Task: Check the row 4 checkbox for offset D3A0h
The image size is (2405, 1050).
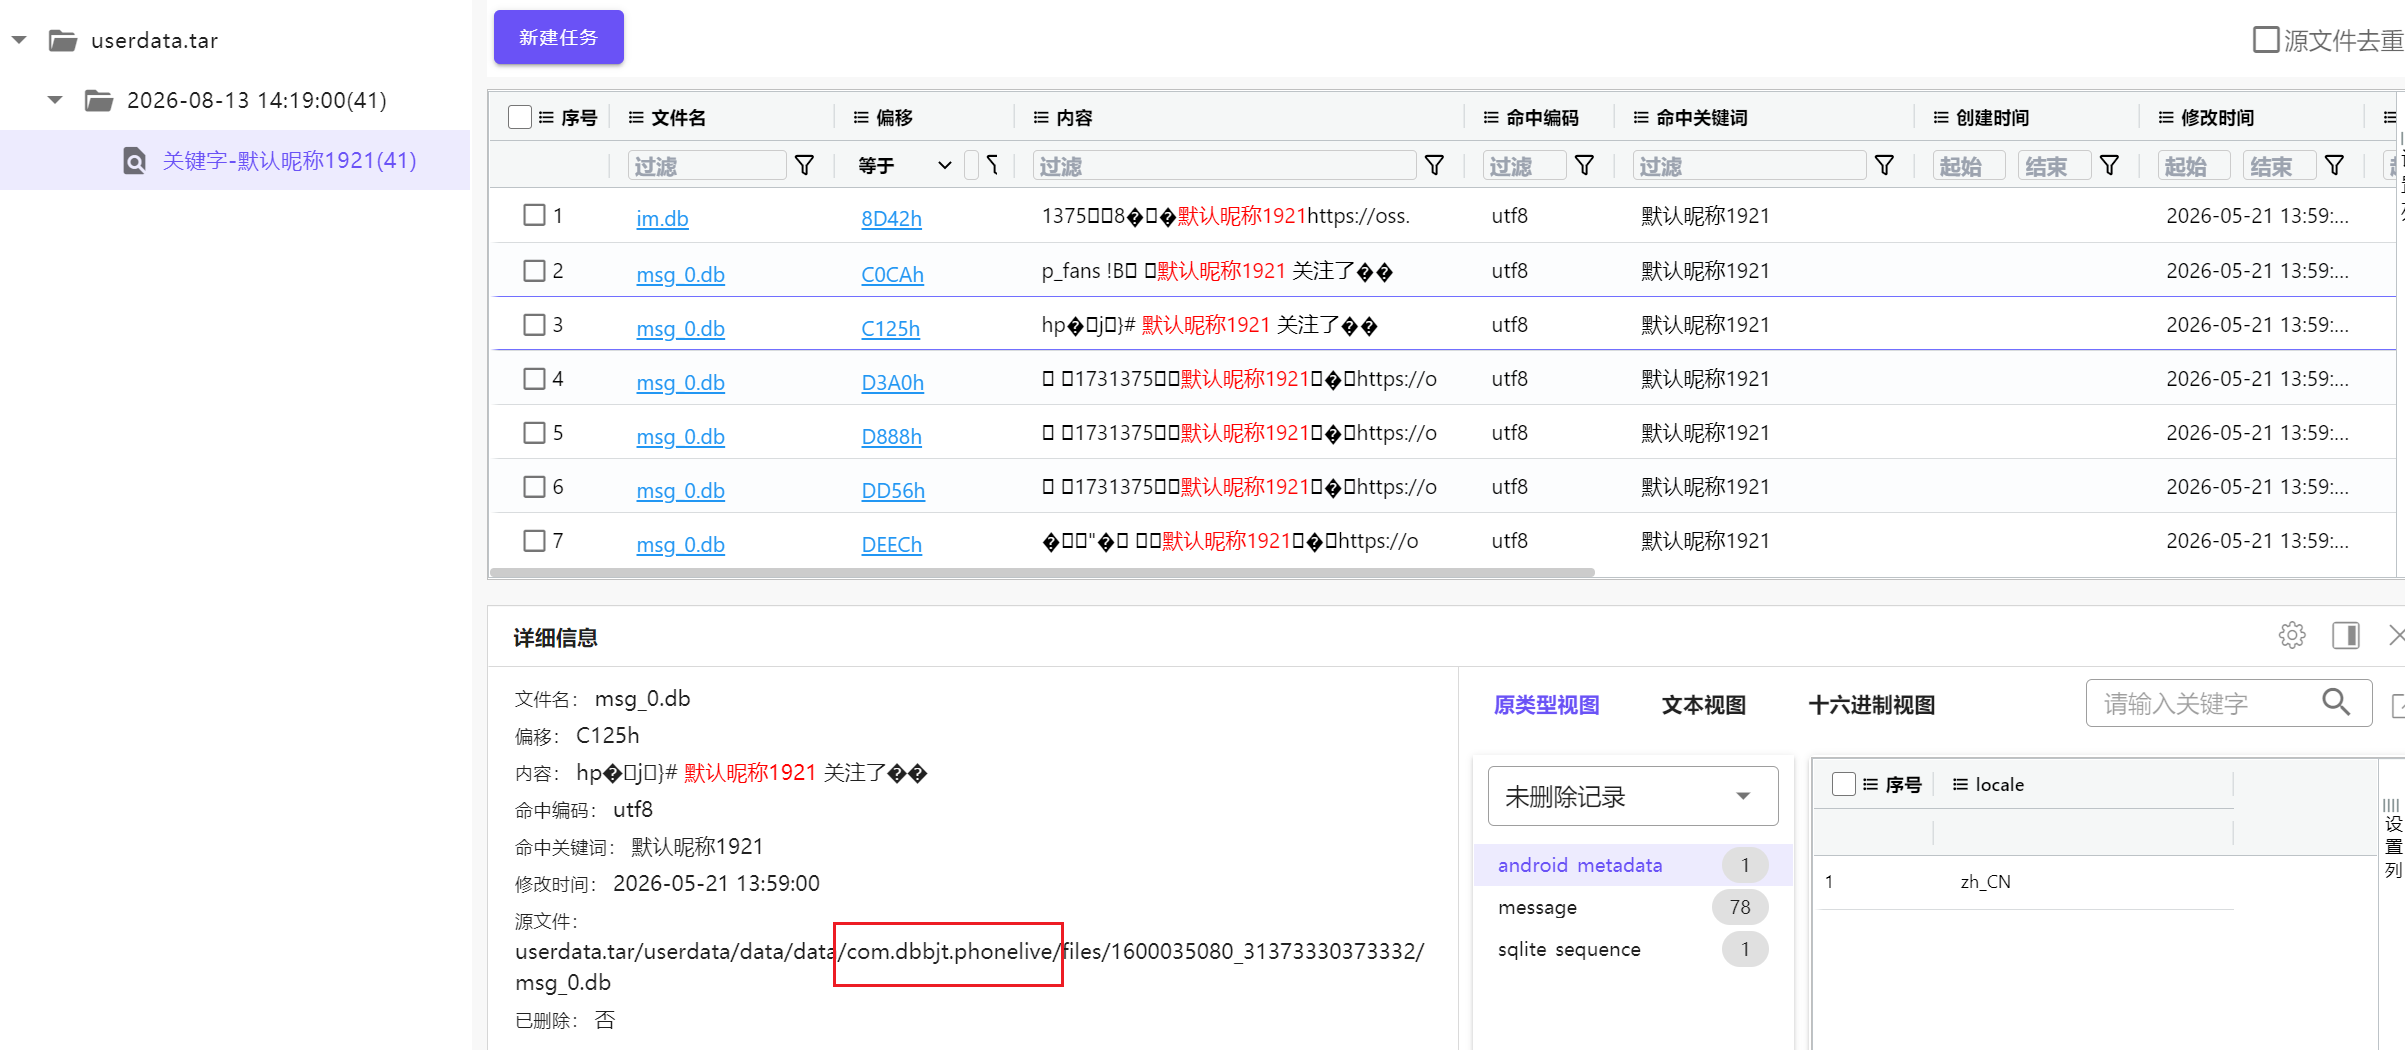Action: point(535,378)
